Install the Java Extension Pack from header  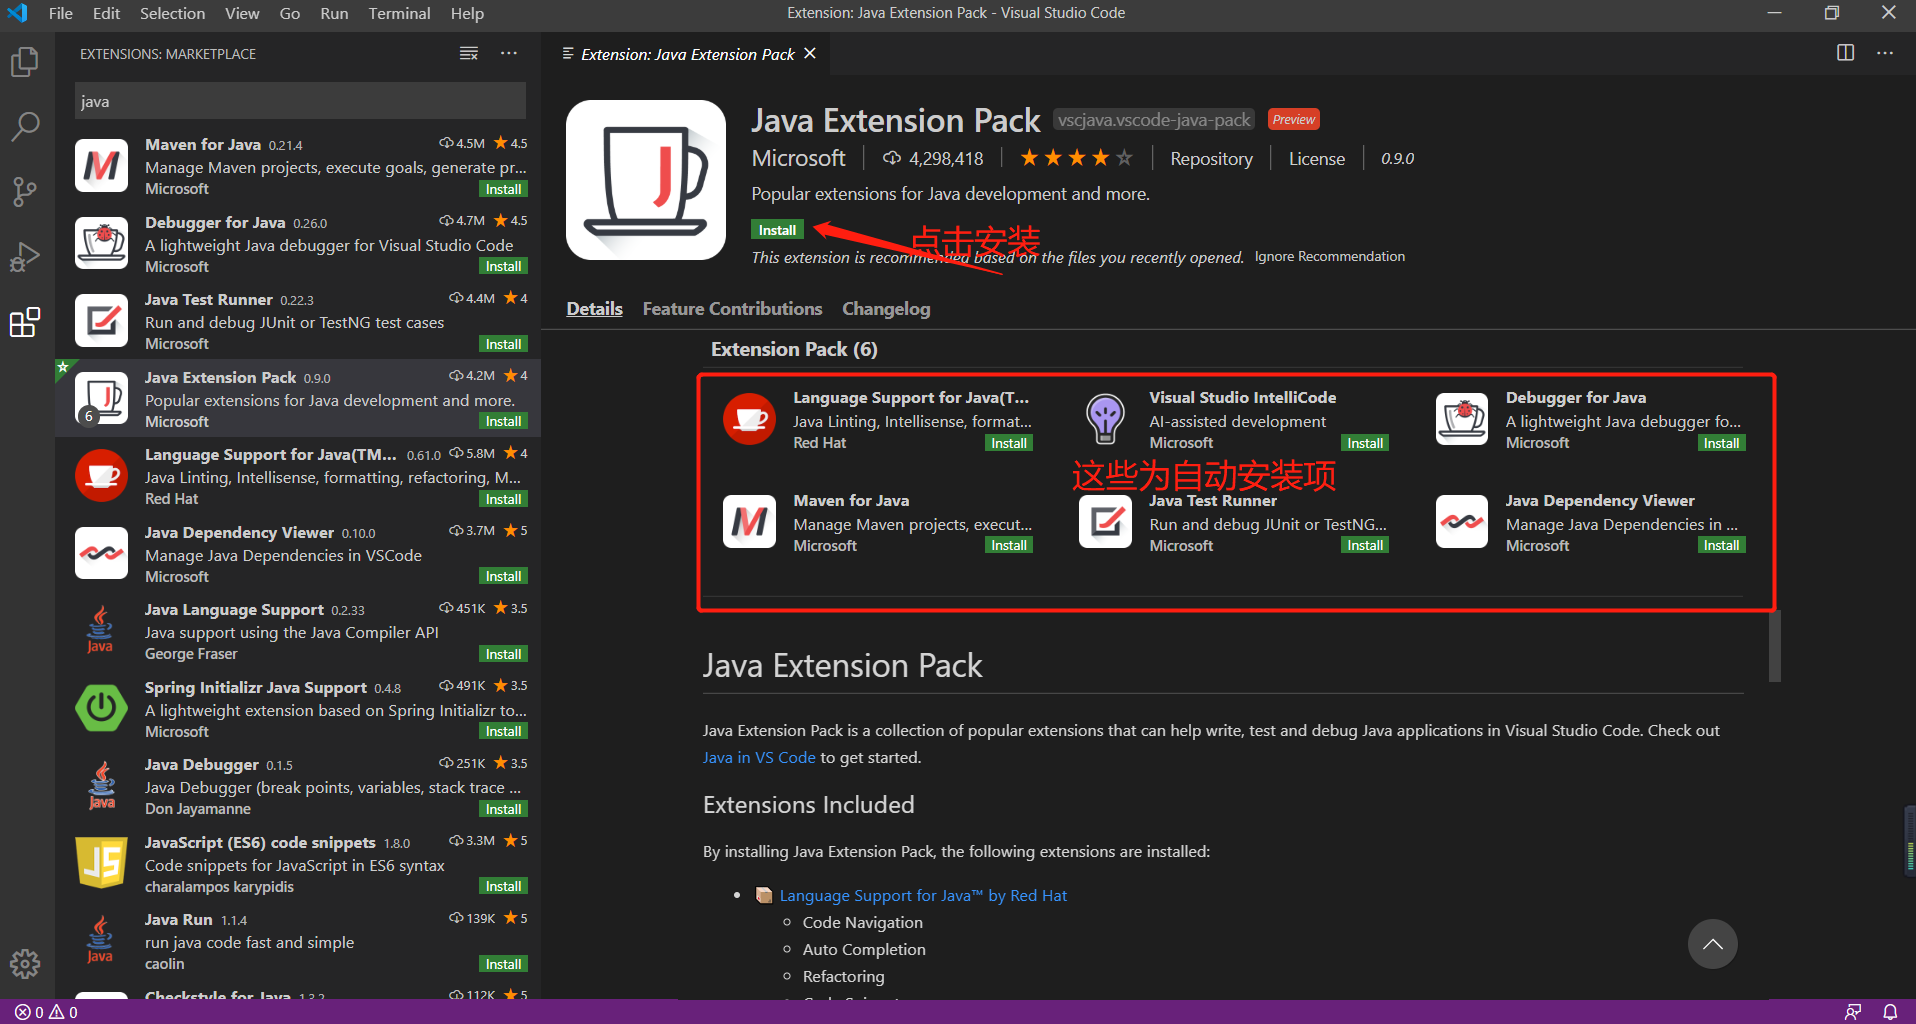click(x=777, y=230)
